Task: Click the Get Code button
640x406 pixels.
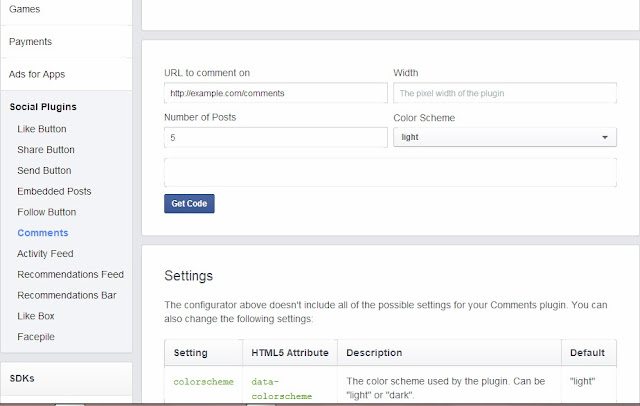Action: (189, 204)
